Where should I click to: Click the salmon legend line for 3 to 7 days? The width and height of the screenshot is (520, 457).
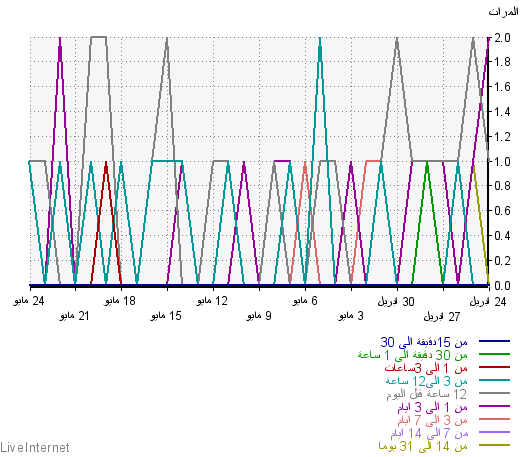click(x=494, y=419)
